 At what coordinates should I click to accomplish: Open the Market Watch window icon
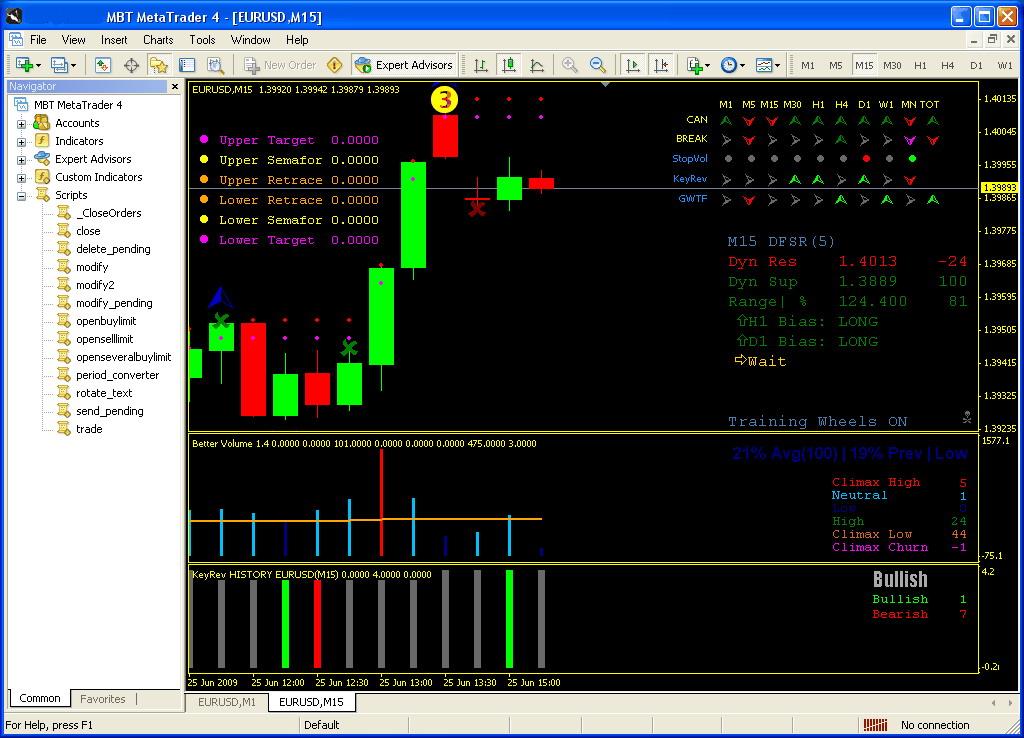tap(103, 65)
